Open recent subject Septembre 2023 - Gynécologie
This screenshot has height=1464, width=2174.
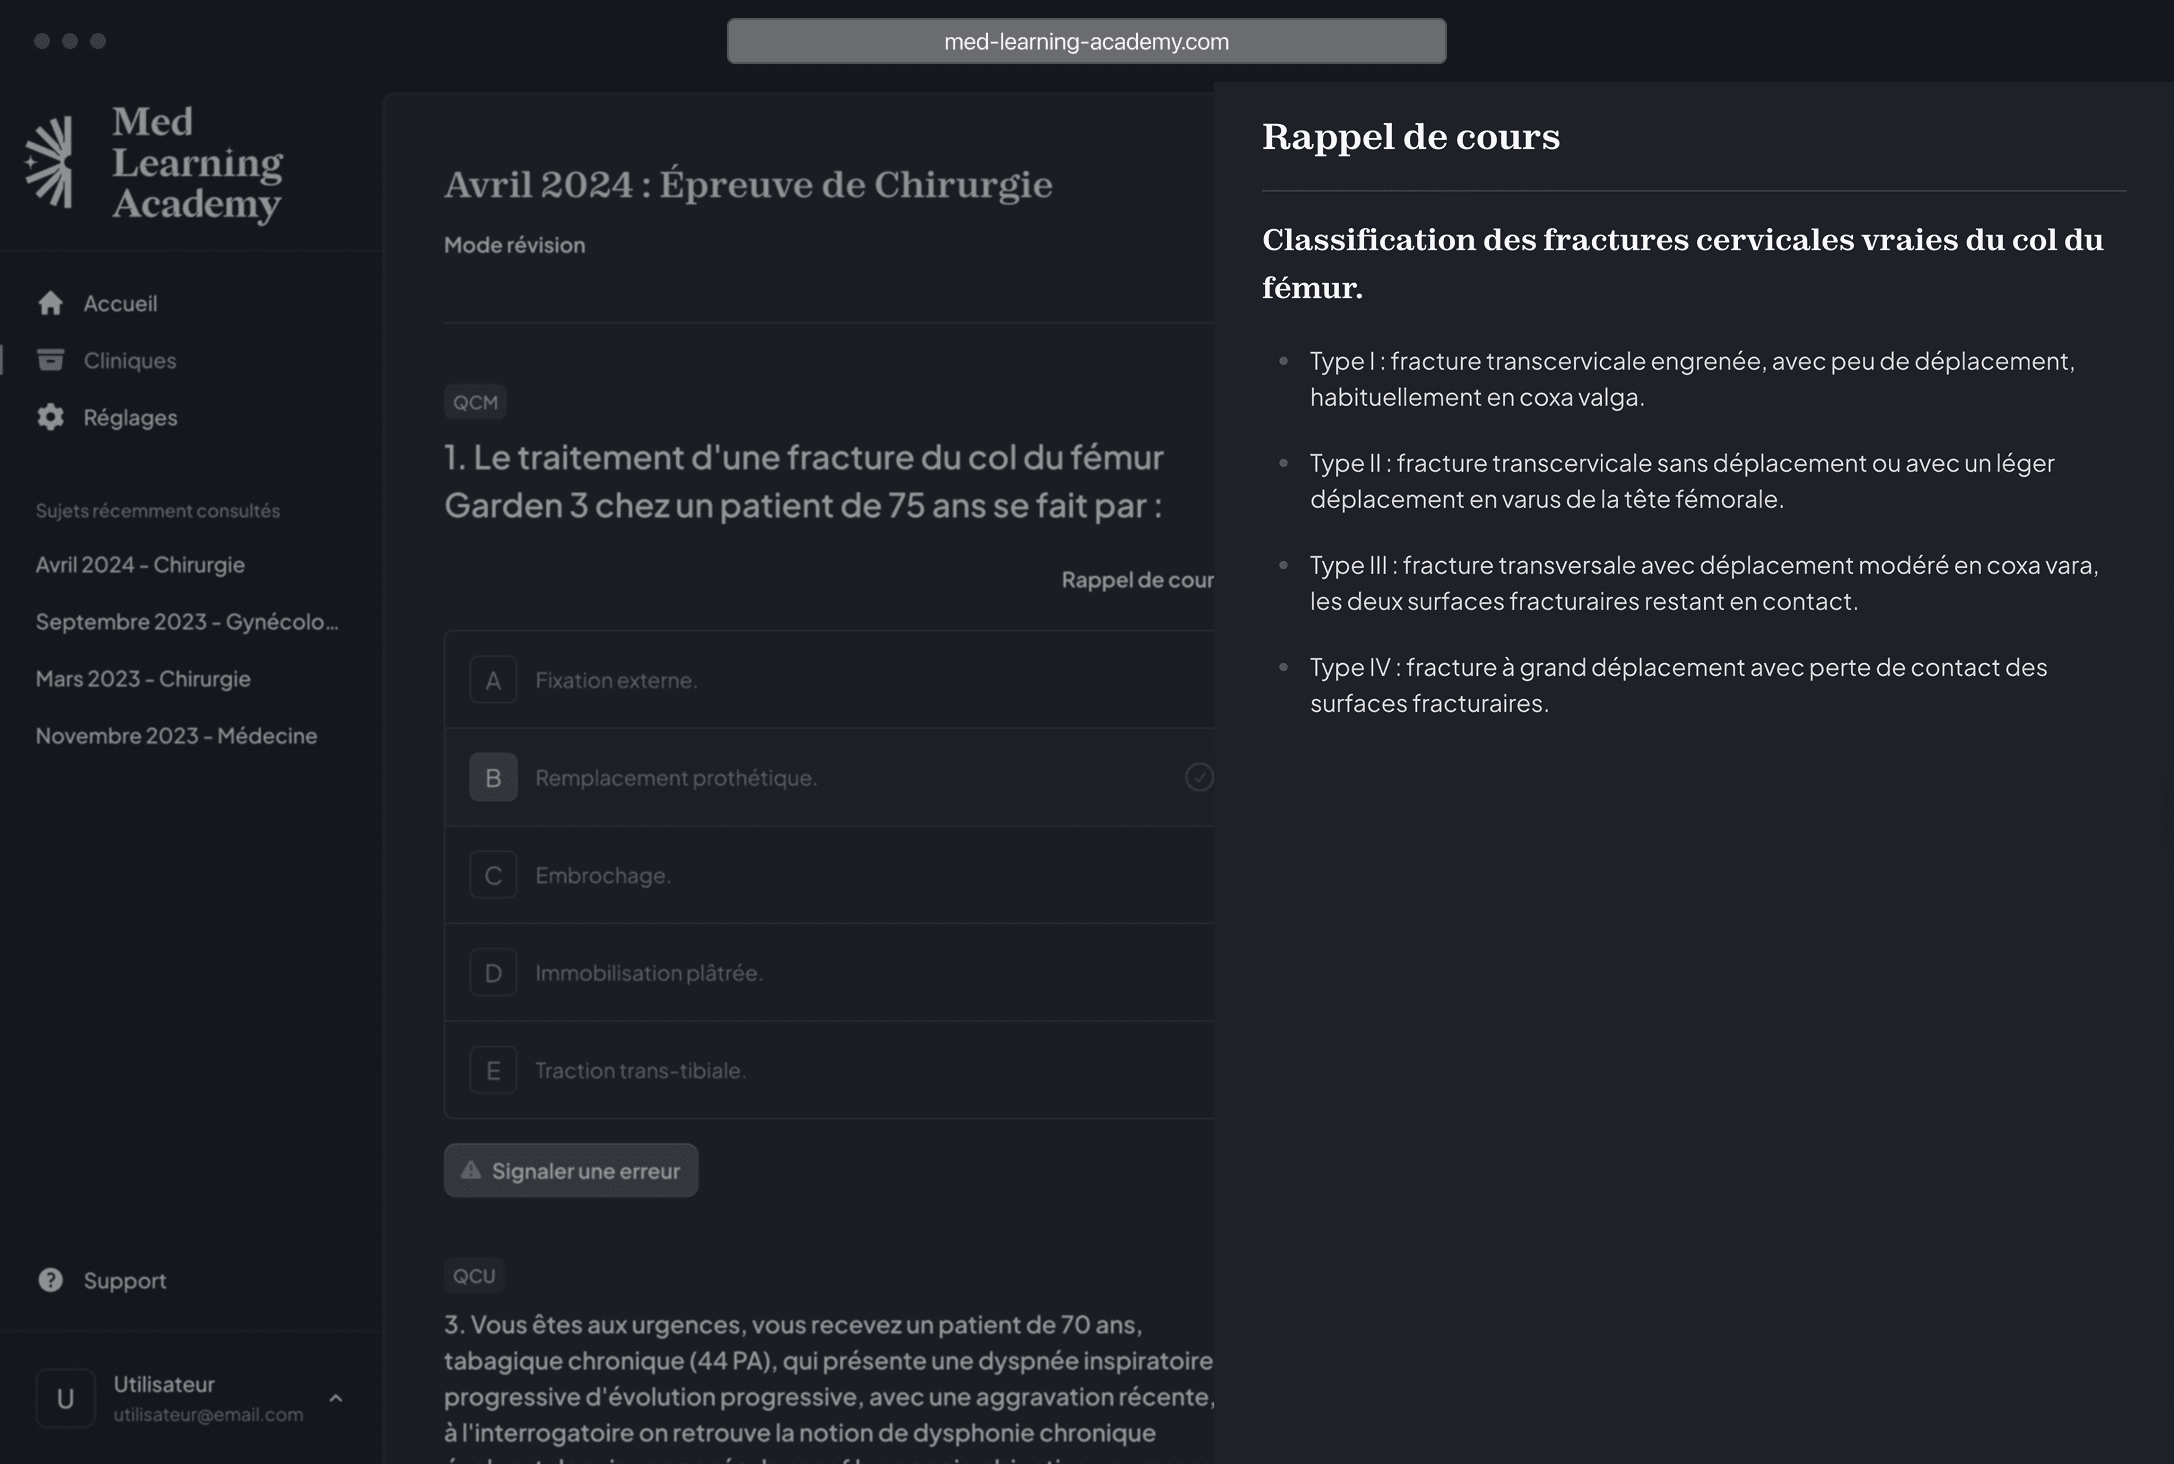tap(186, 621)
